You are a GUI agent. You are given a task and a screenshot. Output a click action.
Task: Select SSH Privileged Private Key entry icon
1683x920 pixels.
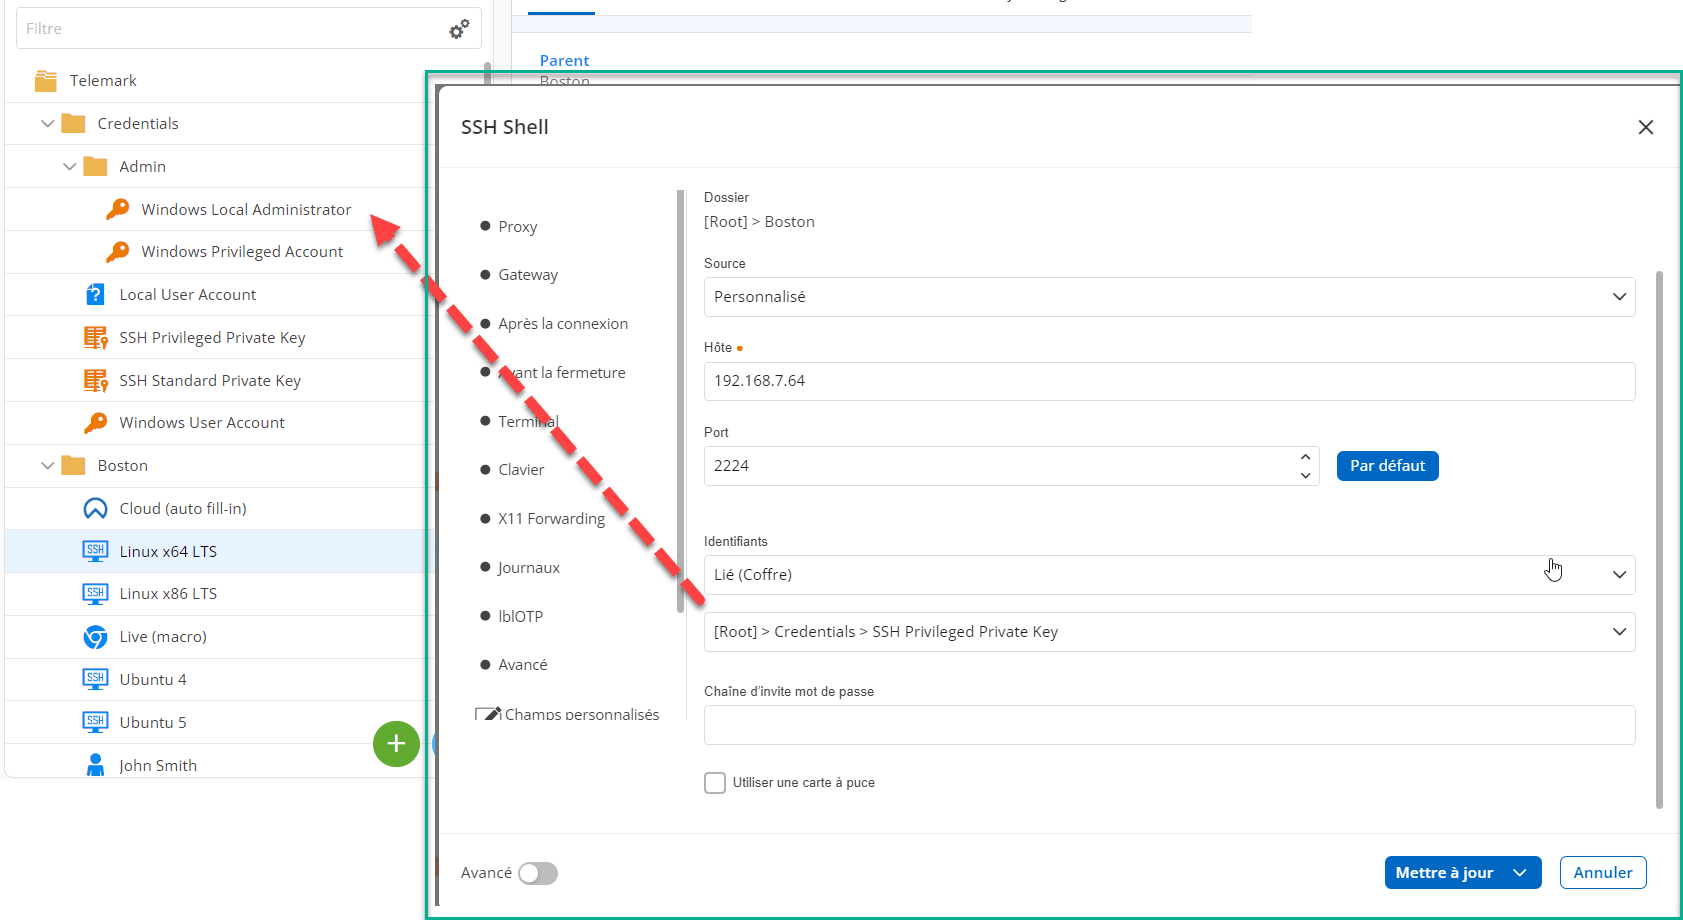(95, 338)
